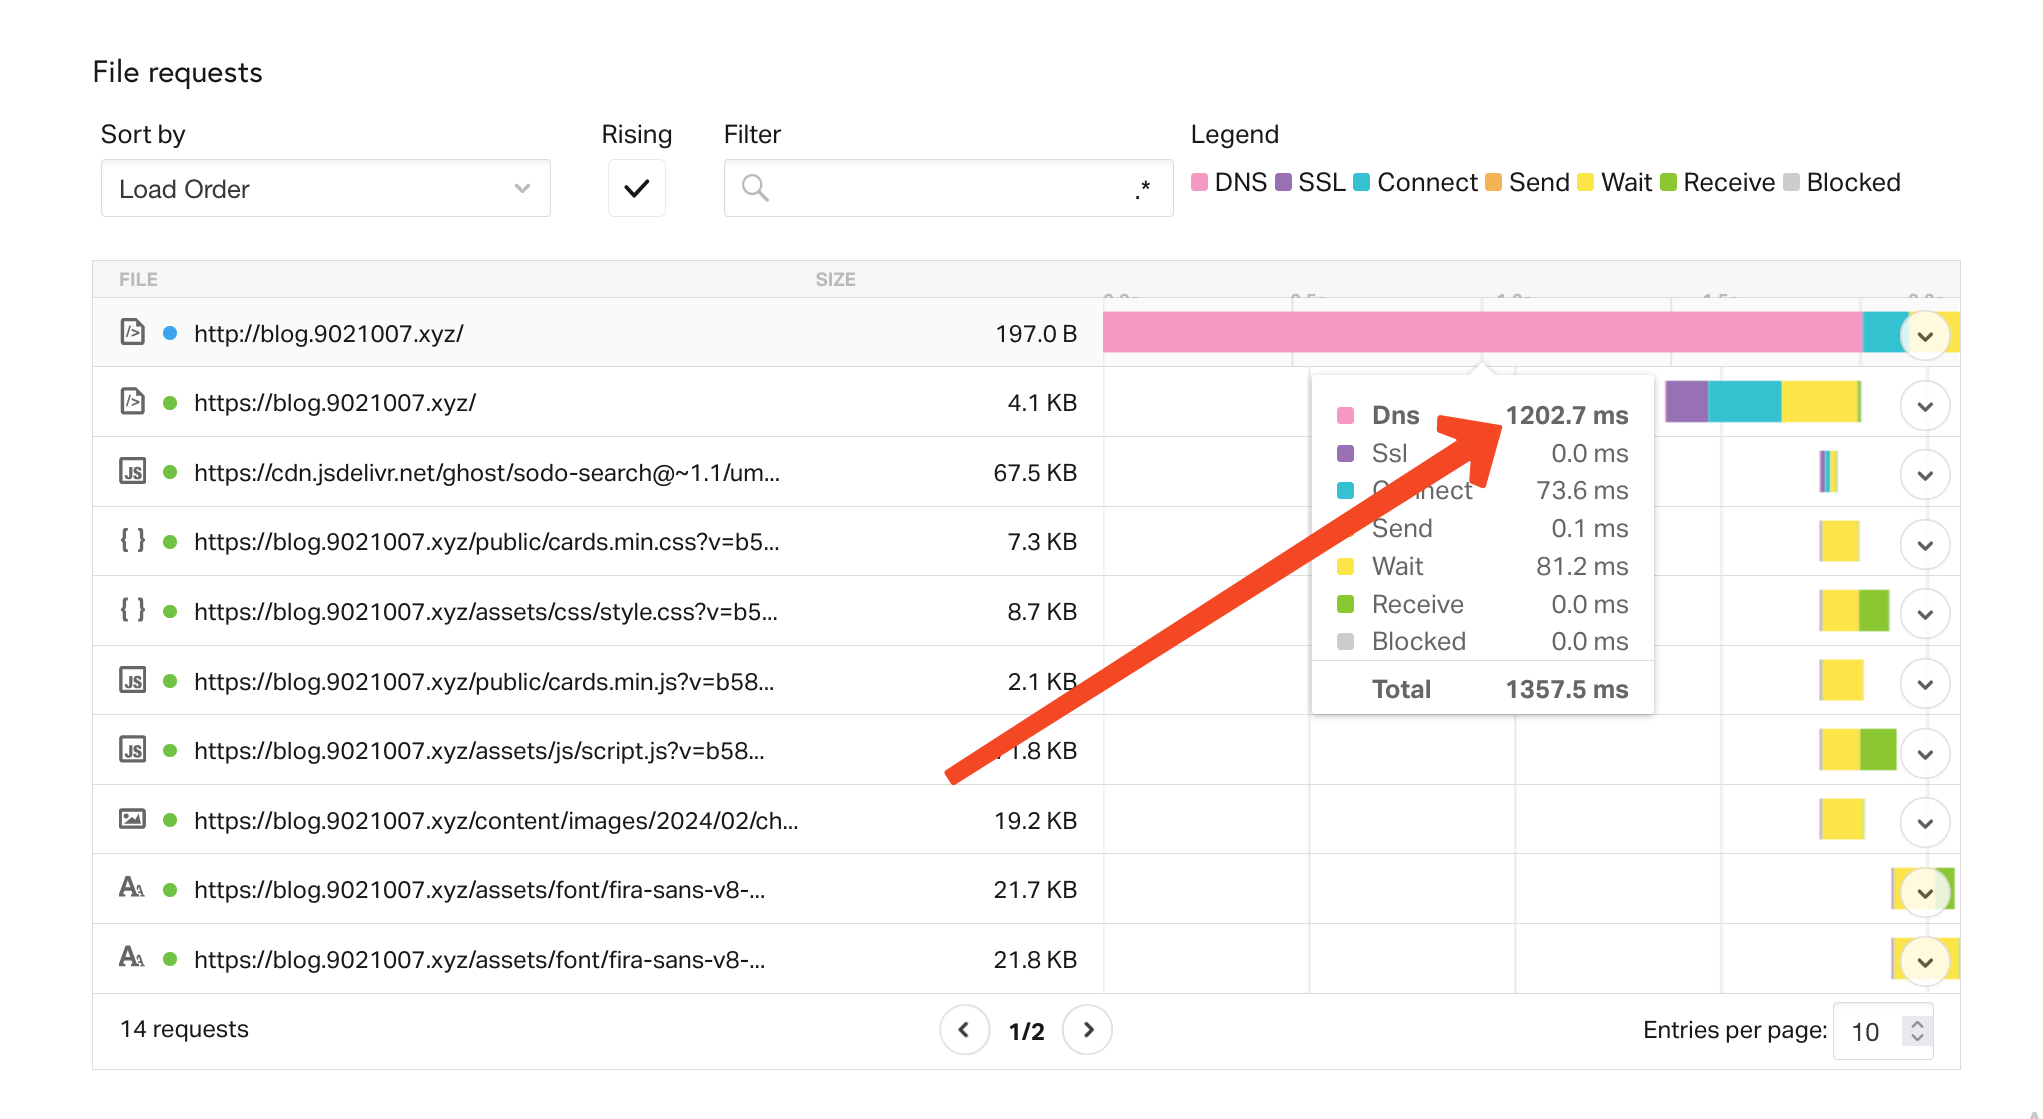Click the 197.0 B size cell
Viewport: 2043px width, 1119px height.
pyautogui.click(x=1036, y=333)
